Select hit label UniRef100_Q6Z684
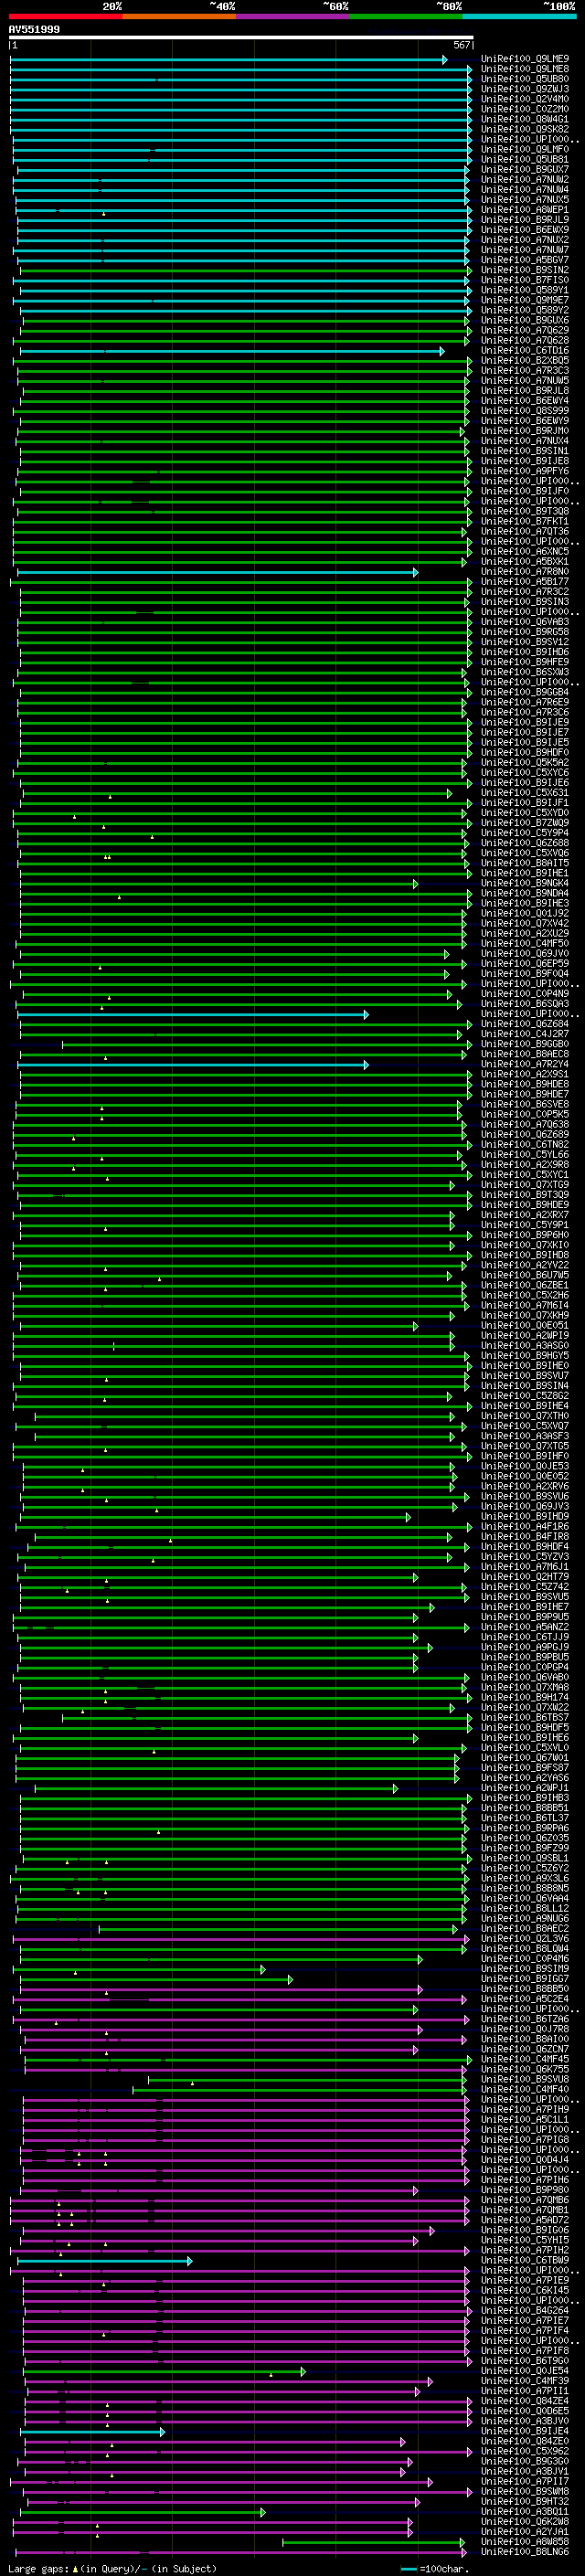This screenshot has height=2576, width=585. click(x=525, y=1024)
